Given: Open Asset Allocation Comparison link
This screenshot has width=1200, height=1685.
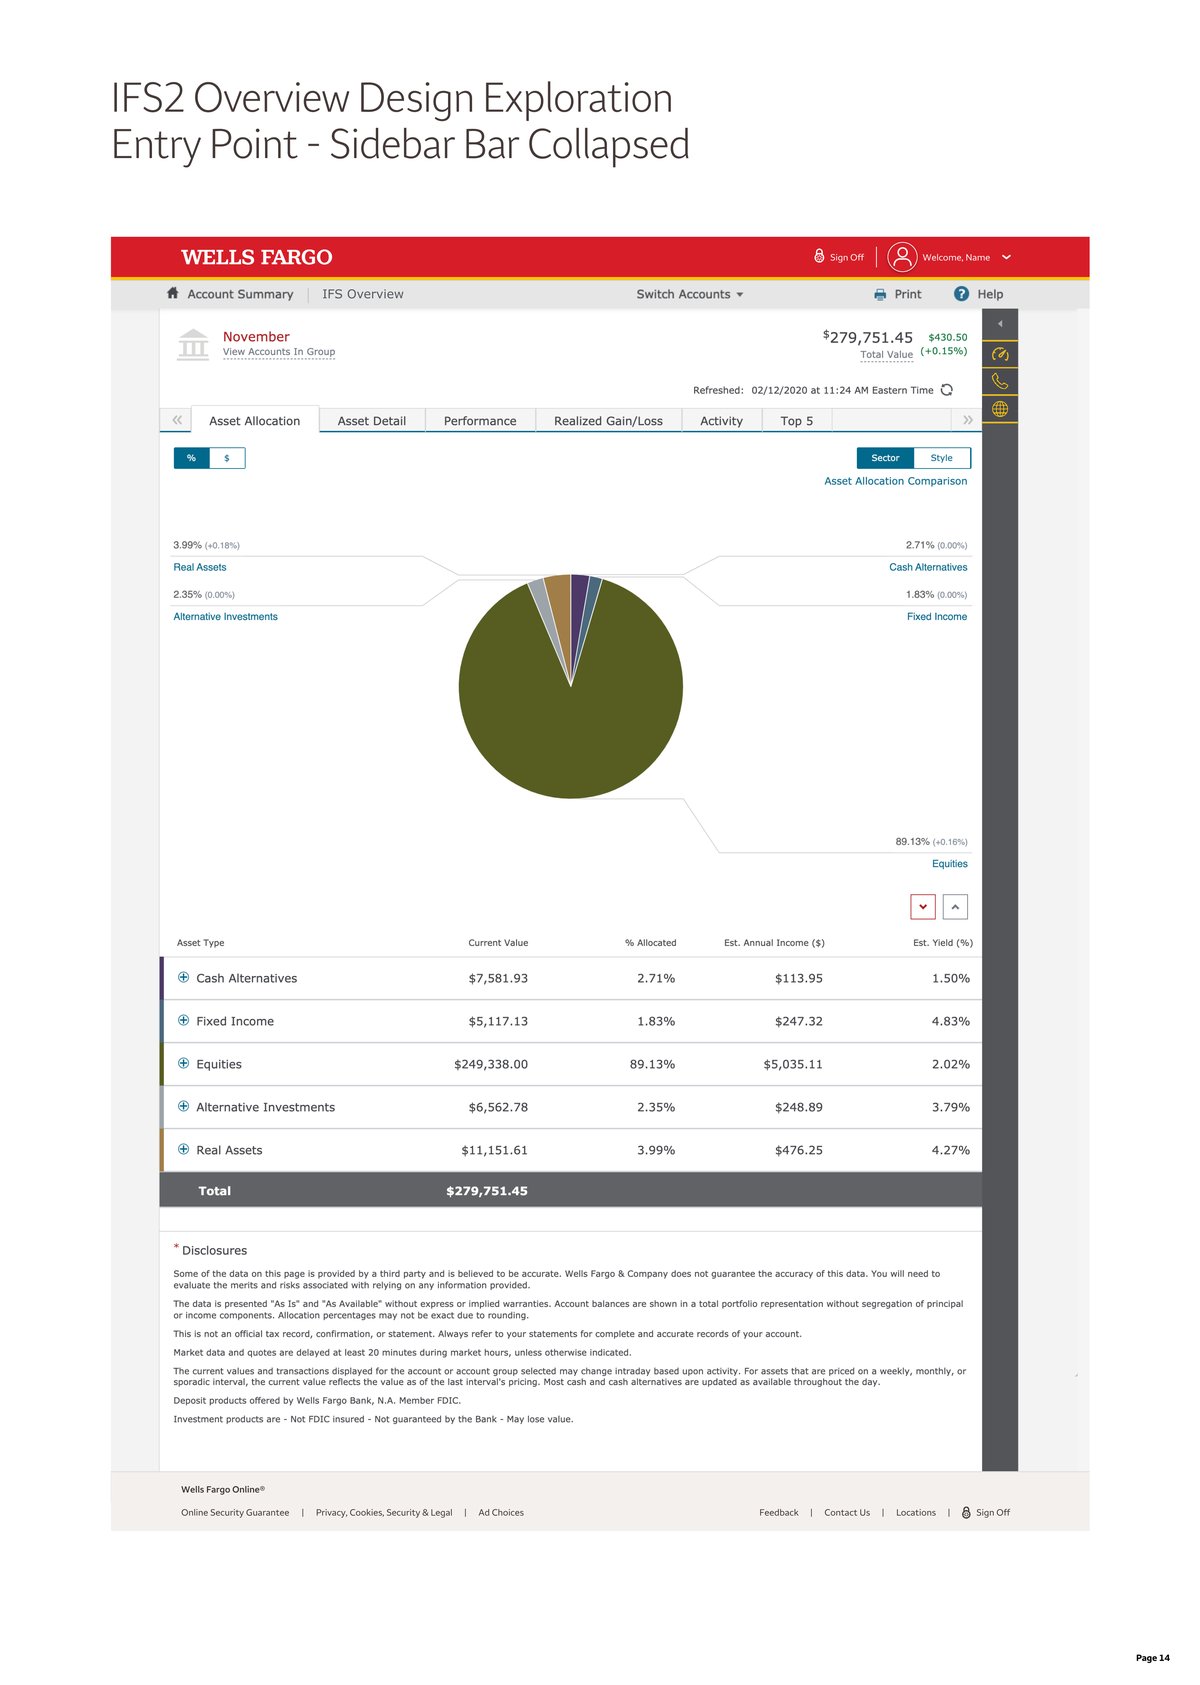Looking at the screenshot, I should (x=896, y=481).
